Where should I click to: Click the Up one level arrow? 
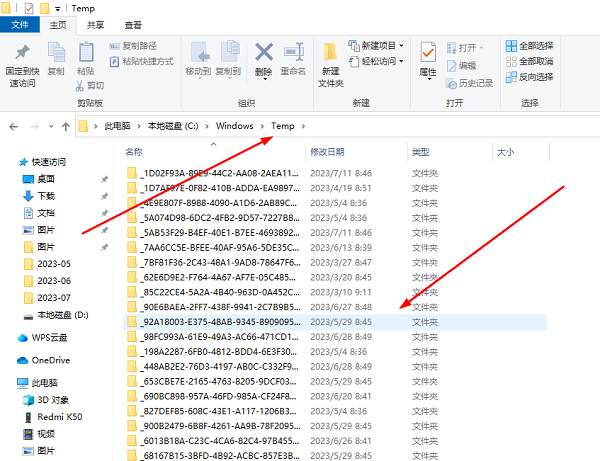[x=66, y=127]
